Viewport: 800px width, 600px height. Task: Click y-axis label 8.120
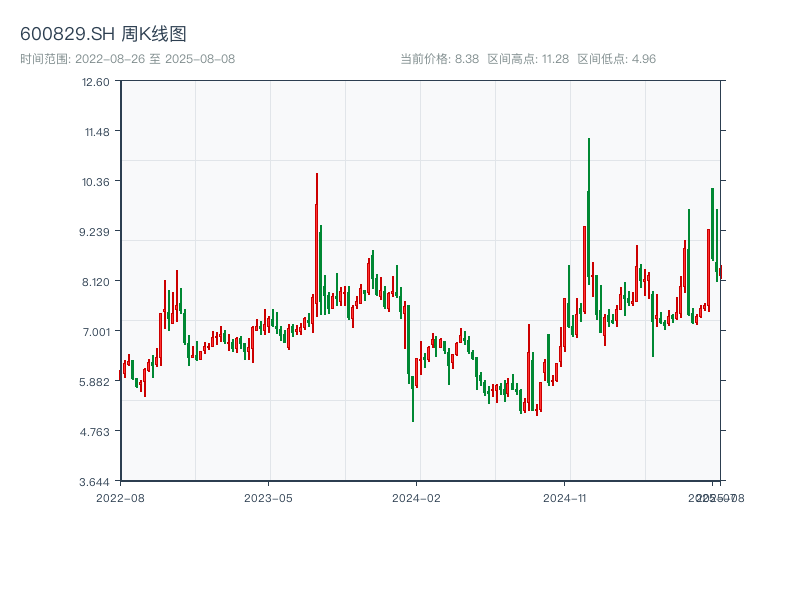pos(95,282)
